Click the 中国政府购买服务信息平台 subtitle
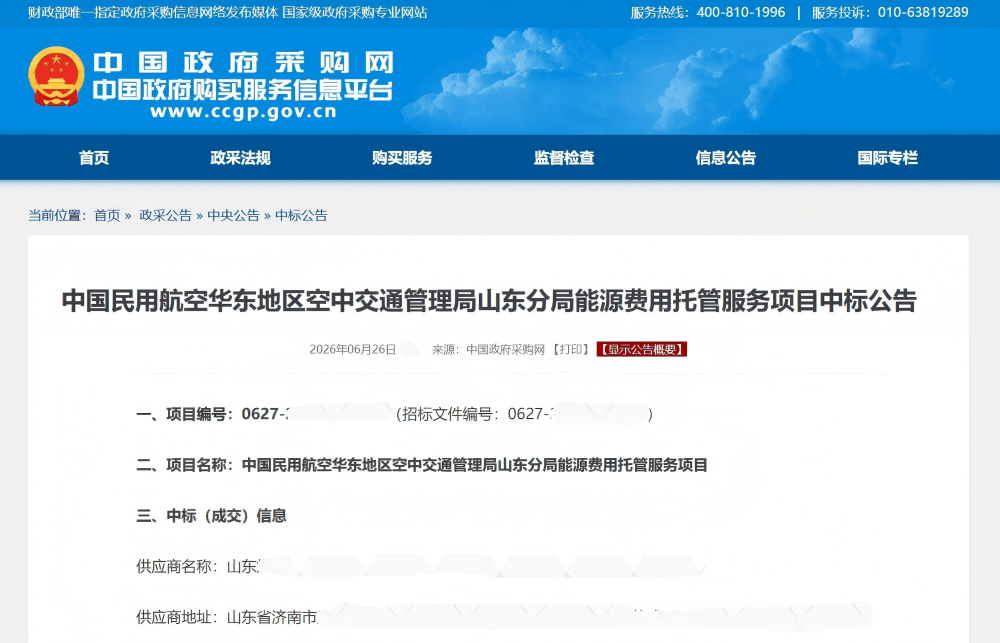The image size is (1000, 643). coord(242,90)
